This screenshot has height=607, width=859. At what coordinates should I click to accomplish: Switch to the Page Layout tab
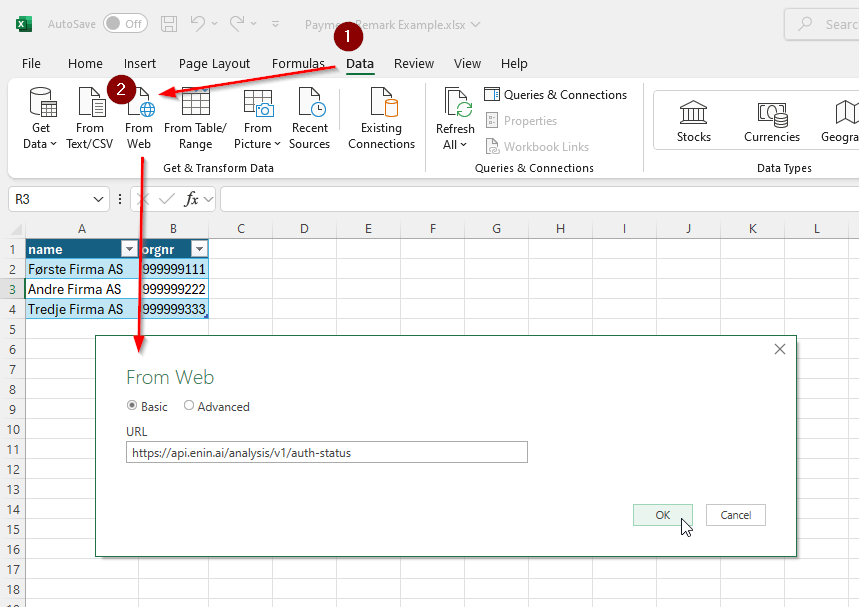tap(214, 64)
